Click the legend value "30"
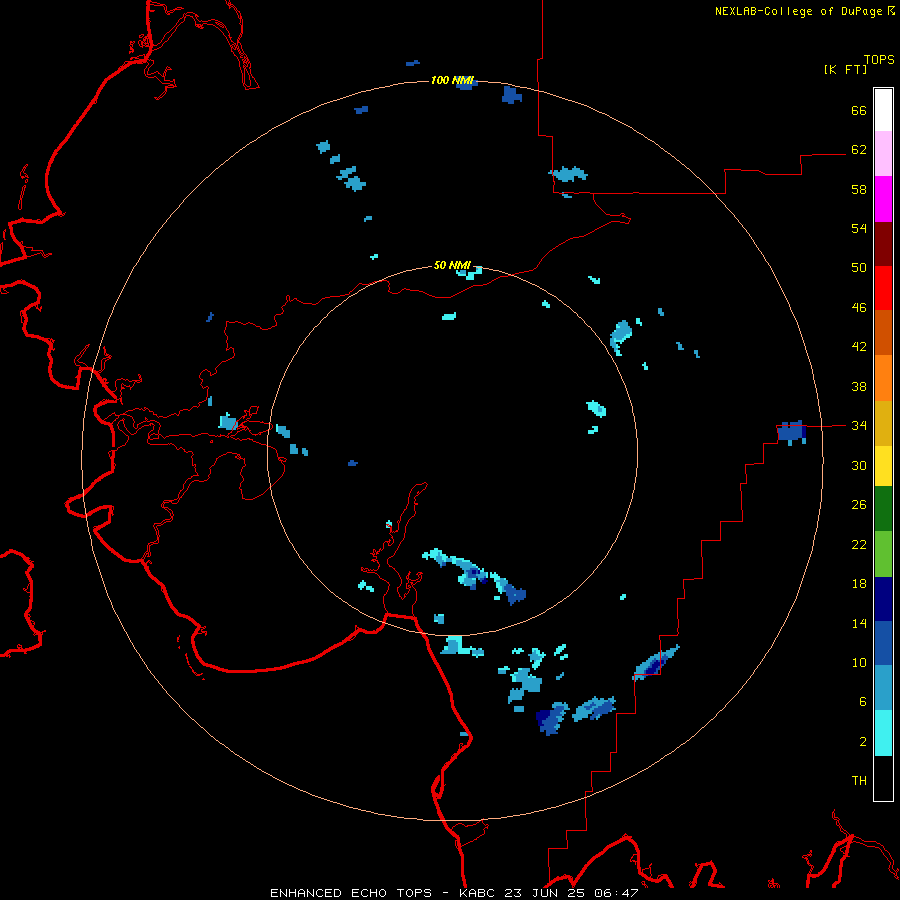This screenshot has width=900, height=900. click(859, 465)
